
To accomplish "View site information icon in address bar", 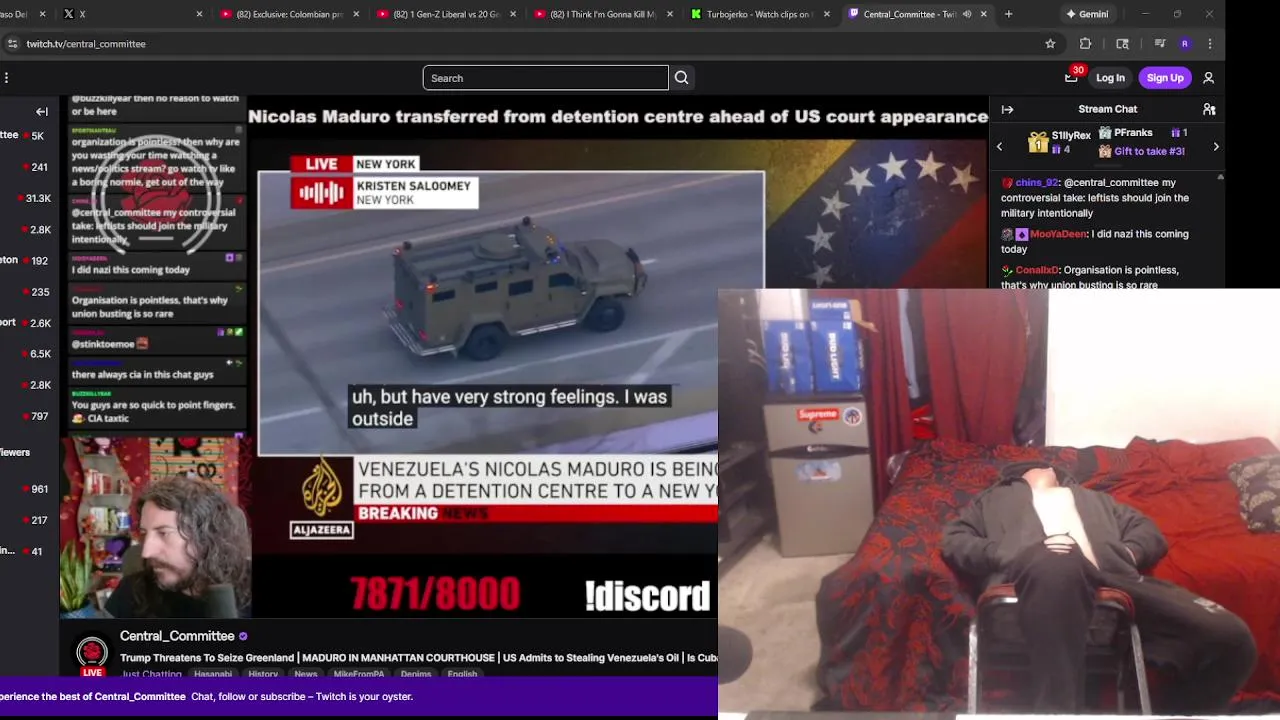I will coord(12,44).
